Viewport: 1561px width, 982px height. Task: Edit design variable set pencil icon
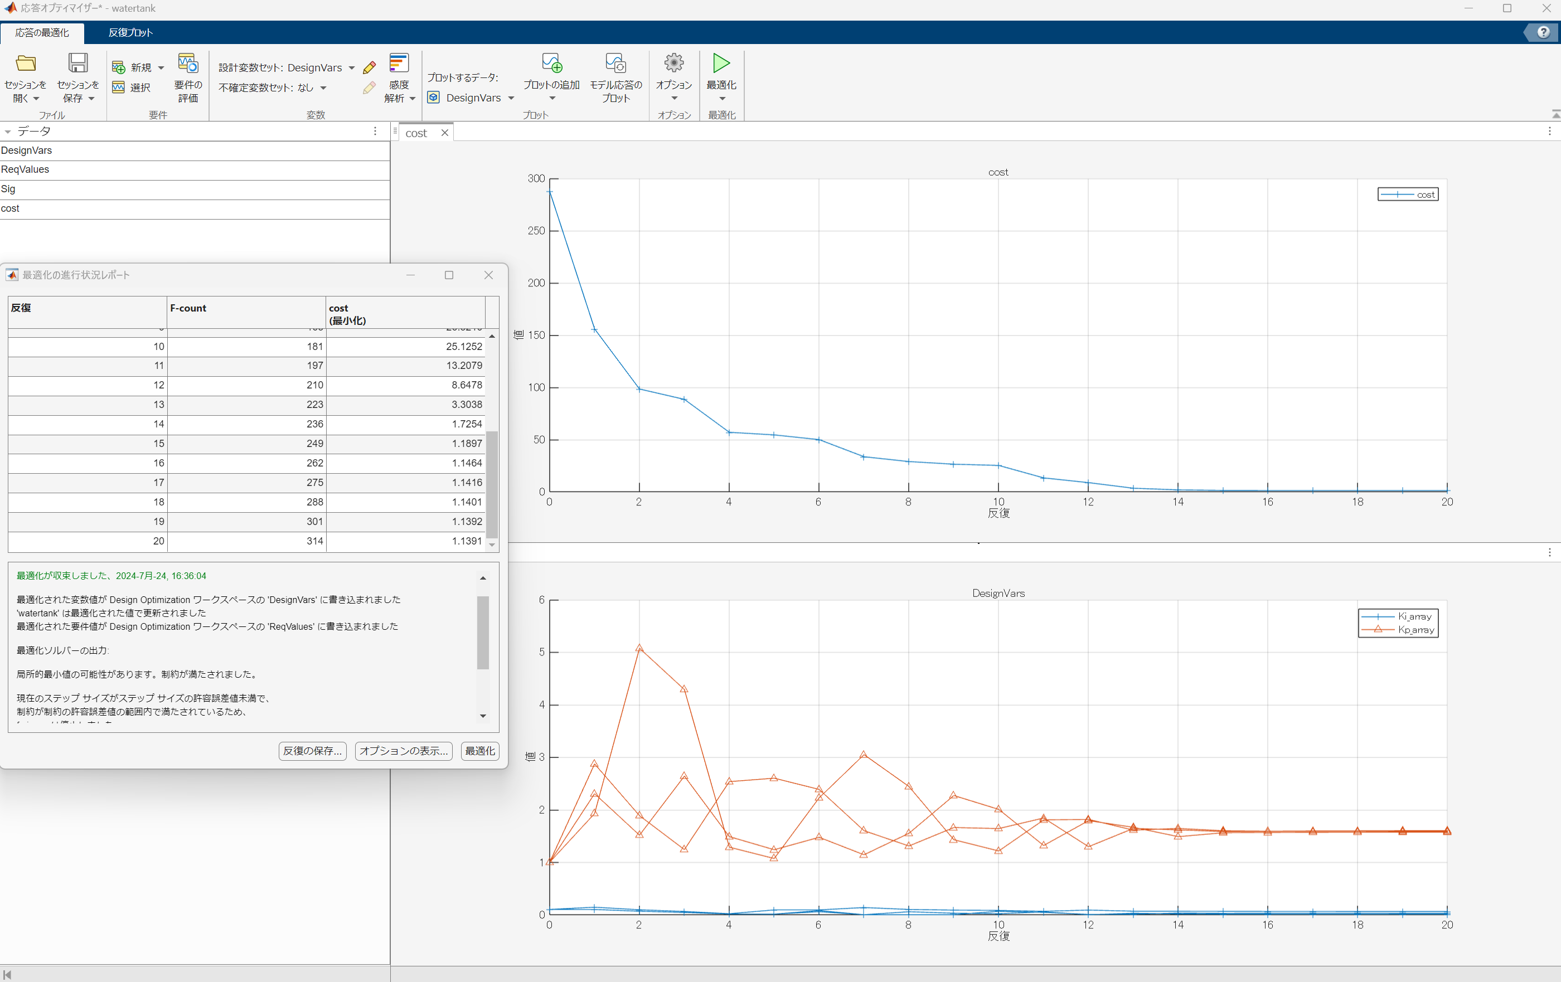point(370,67)
